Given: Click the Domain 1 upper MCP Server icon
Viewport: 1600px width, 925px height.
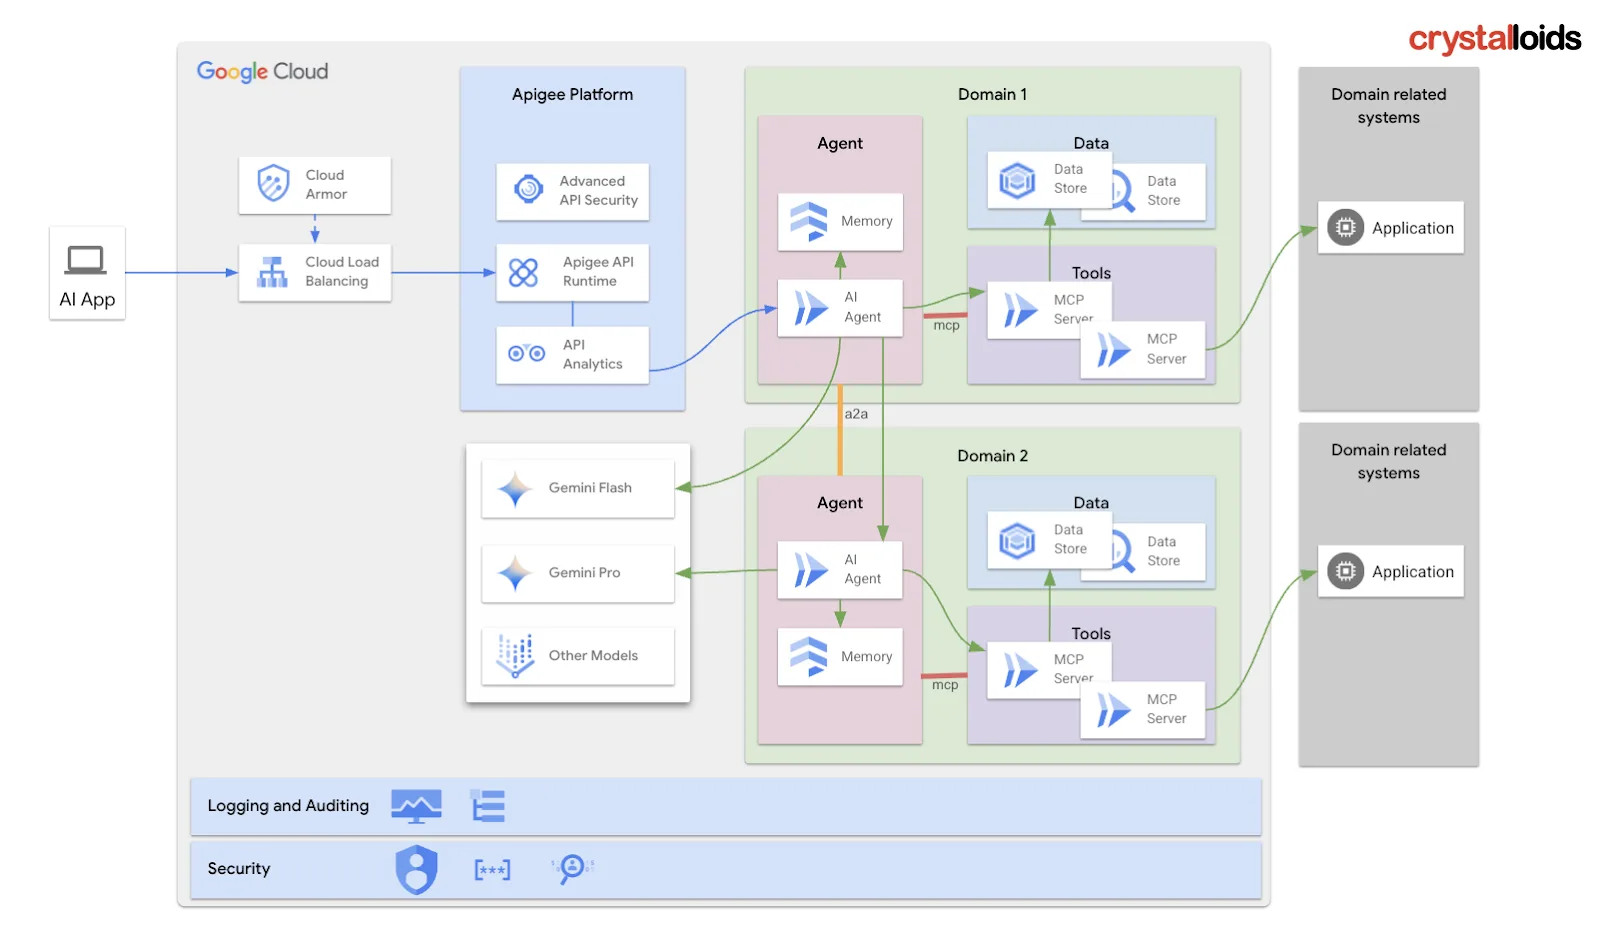Looking at the screenshot, I should point(1020,310).
